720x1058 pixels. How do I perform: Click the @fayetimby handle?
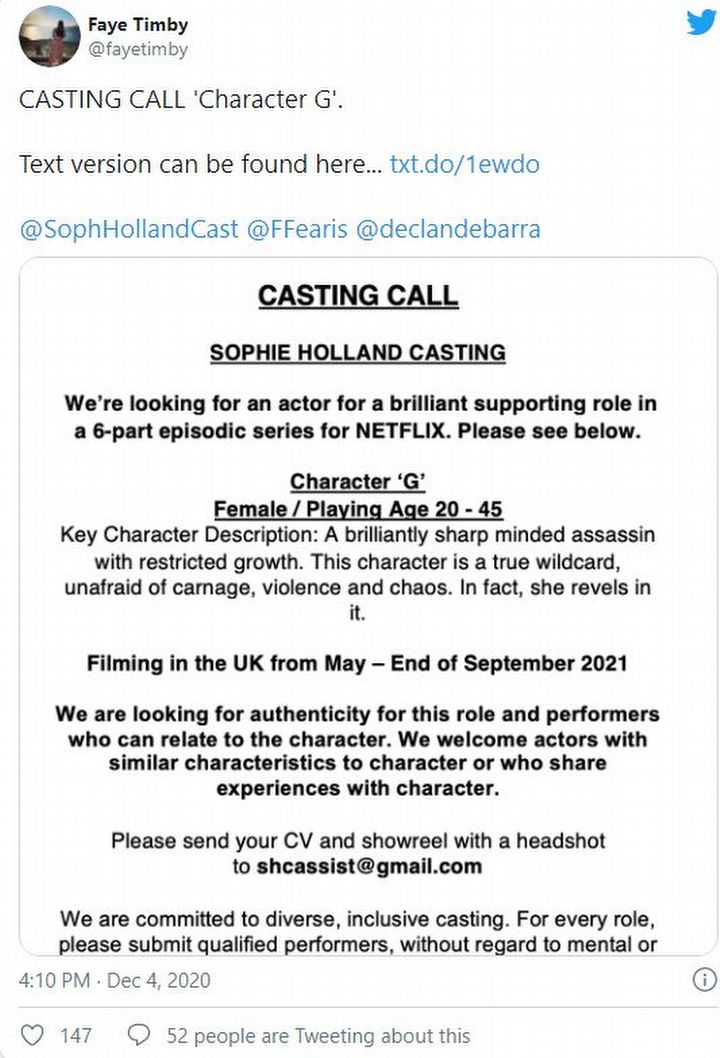[x=139, y=48]
